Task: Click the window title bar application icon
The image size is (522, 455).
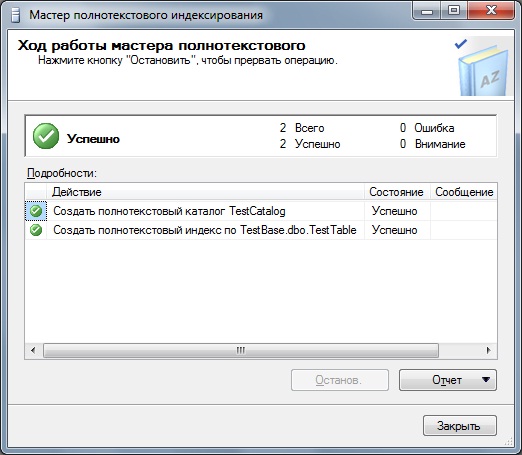Action: click(x=15, y=15)
